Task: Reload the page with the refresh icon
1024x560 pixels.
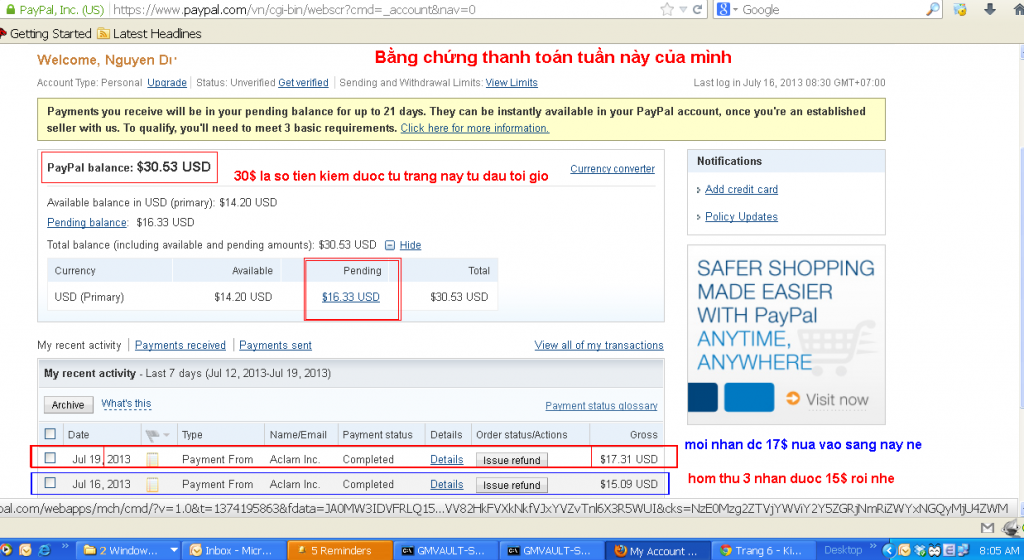Action: pos(697,9)
